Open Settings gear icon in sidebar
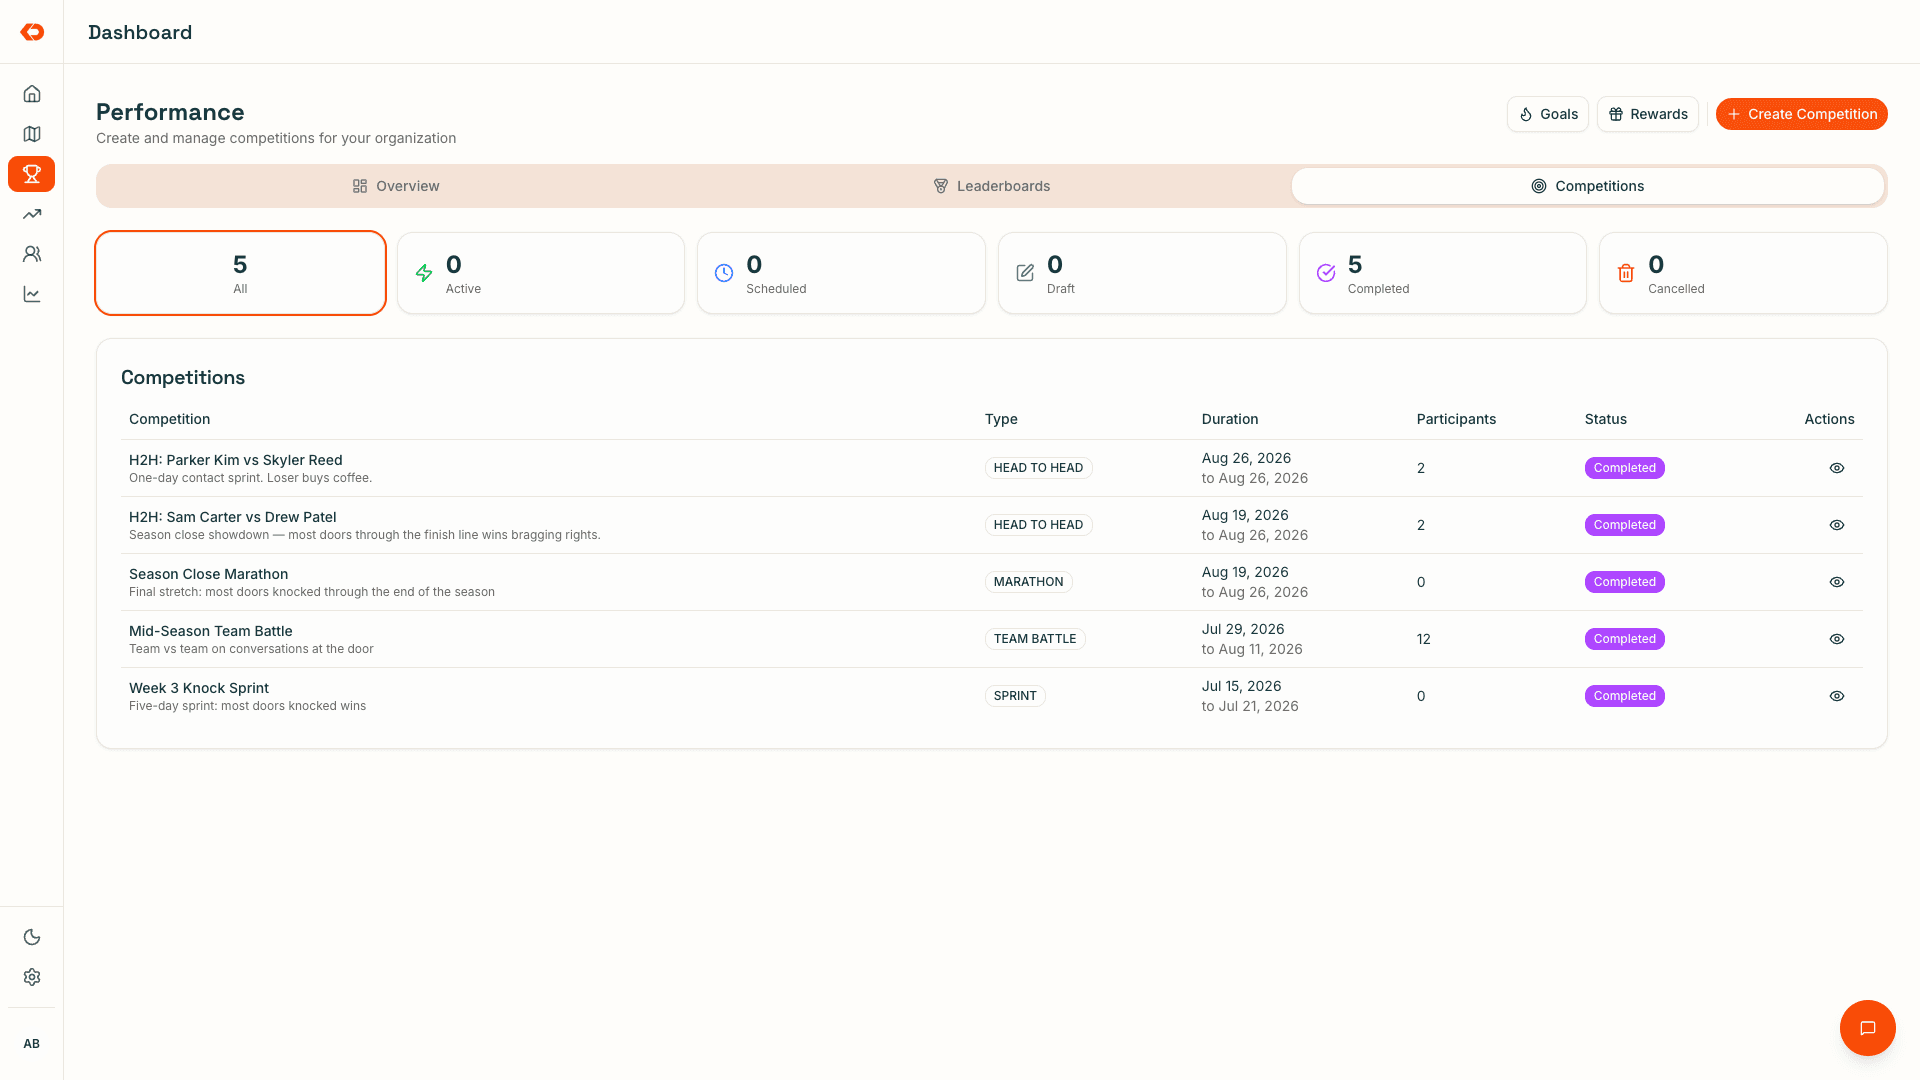 32,977
